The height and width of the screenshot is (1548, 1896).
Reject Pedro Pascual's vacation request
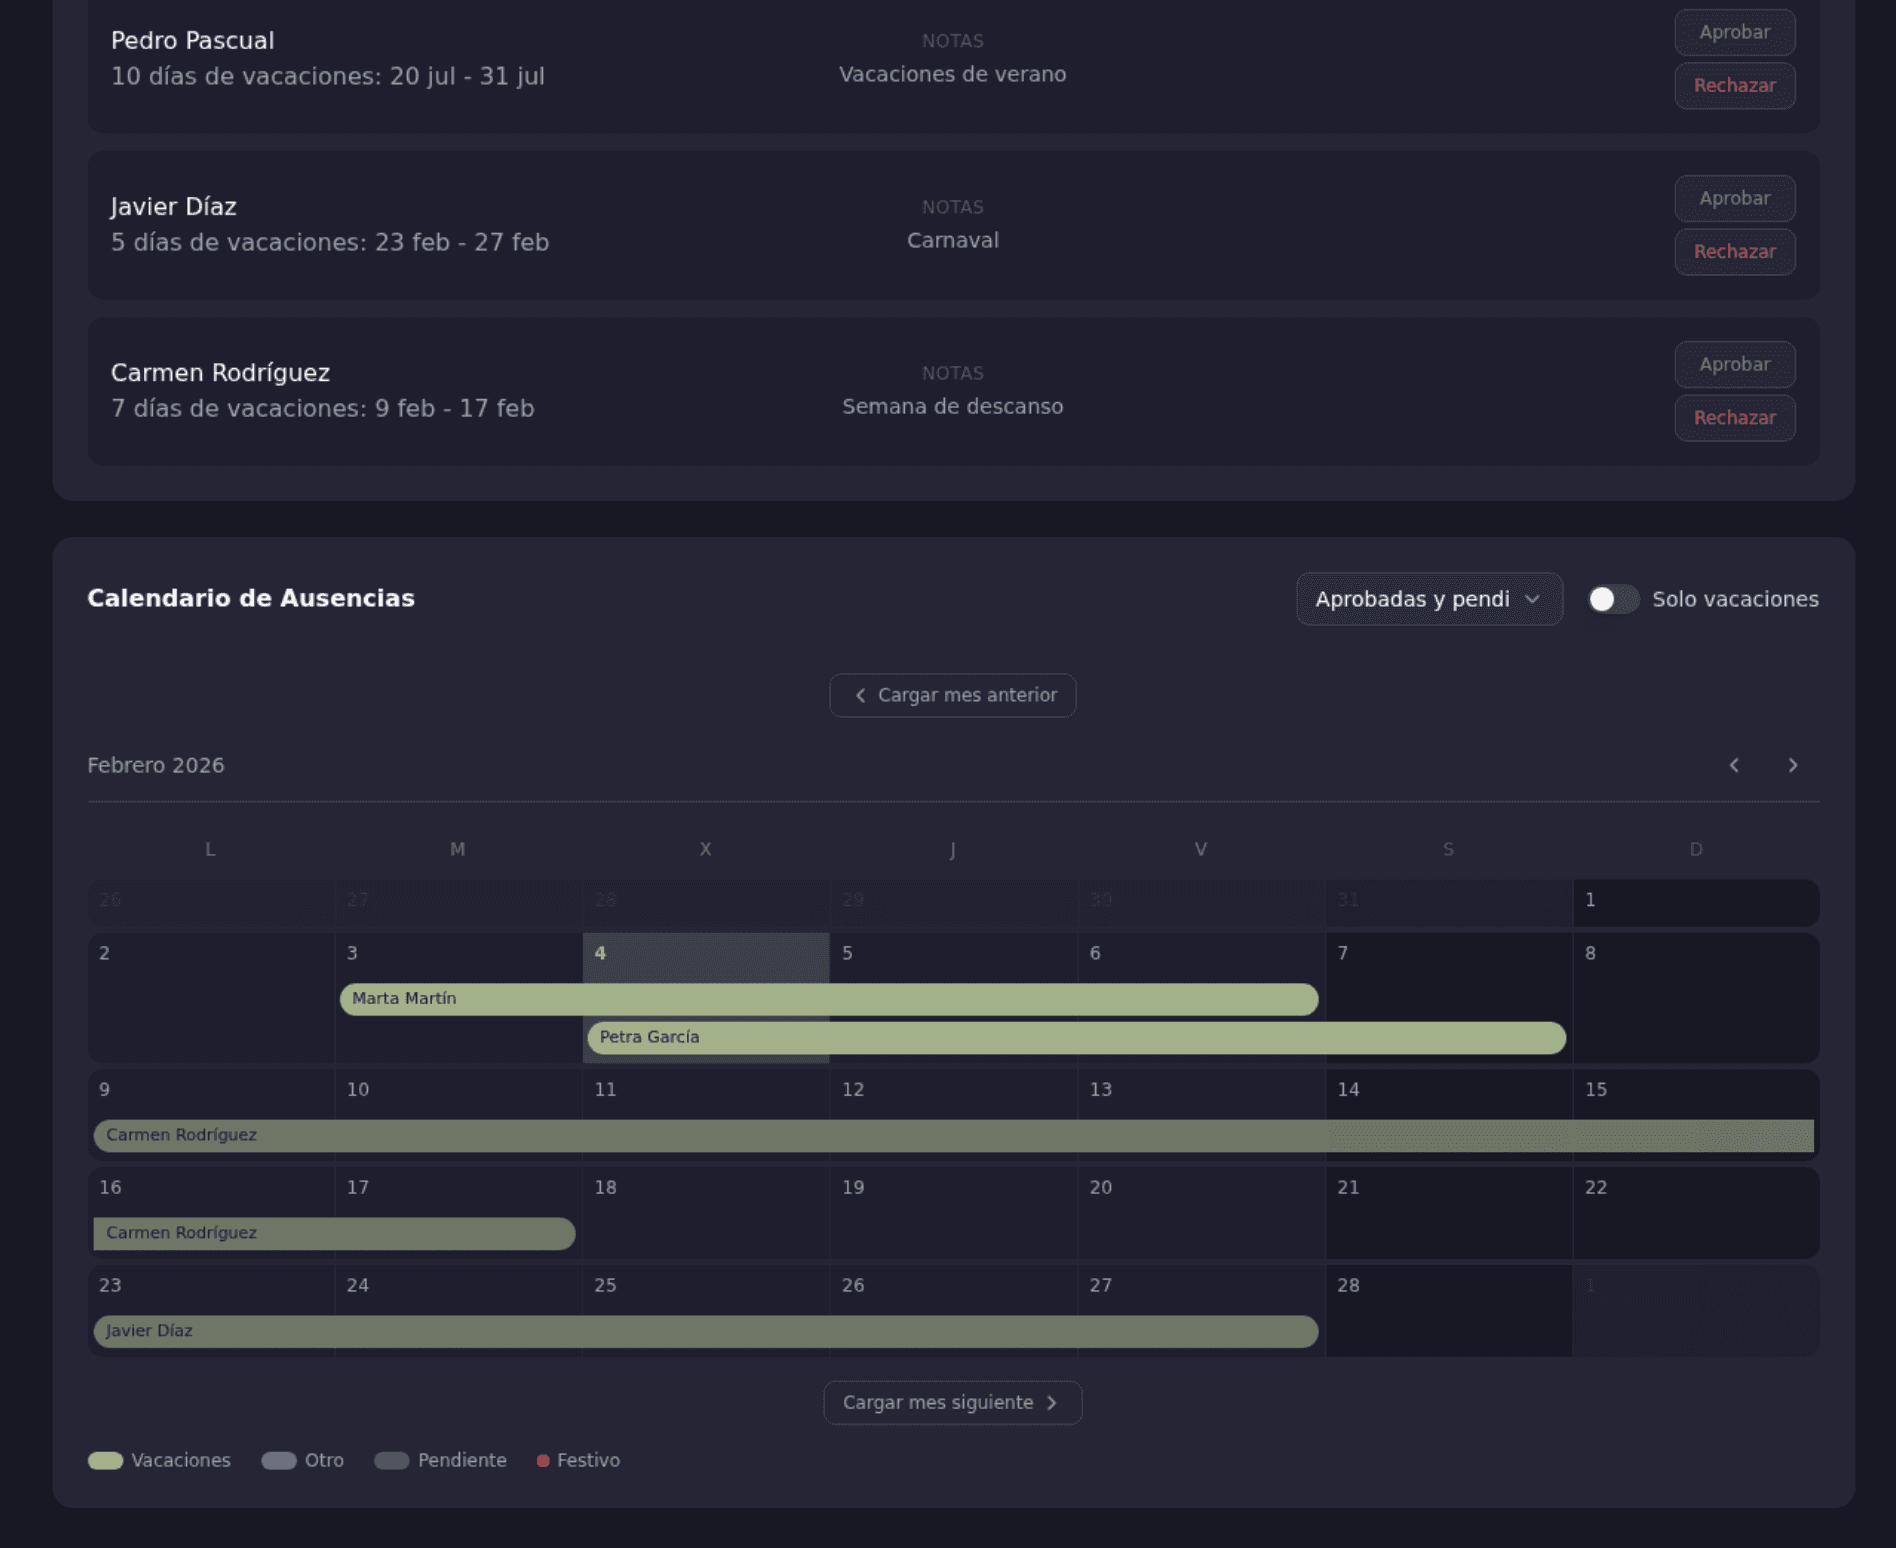1734,86
